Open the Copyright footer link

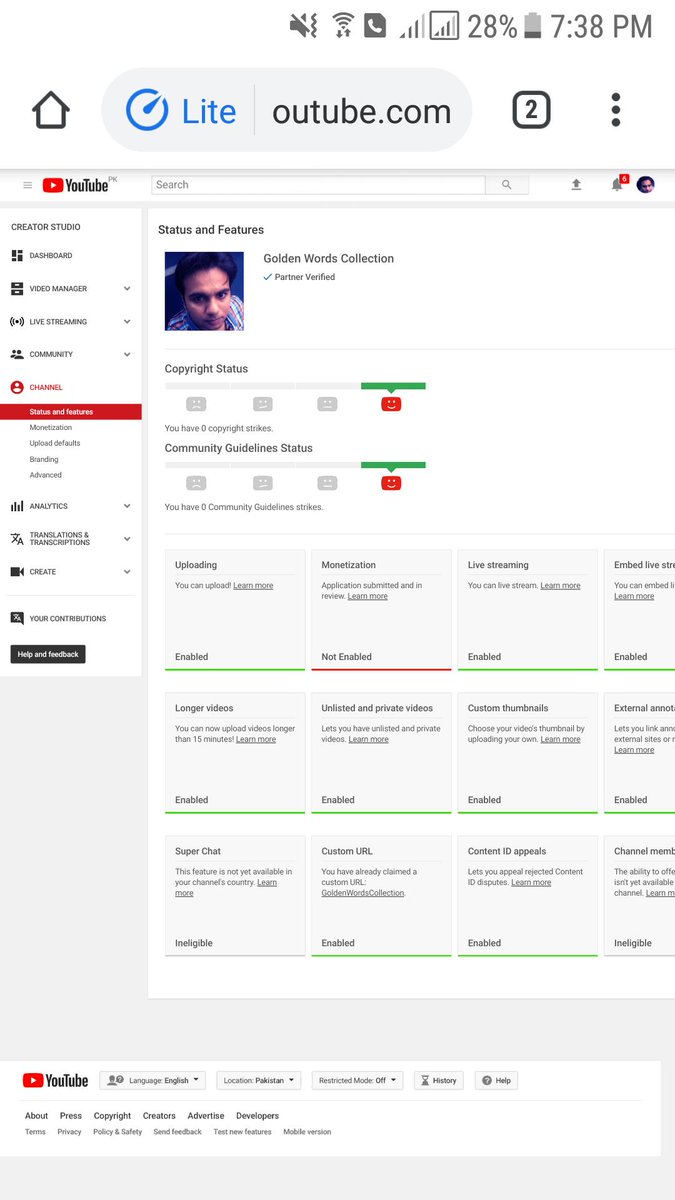(112, 1116)
